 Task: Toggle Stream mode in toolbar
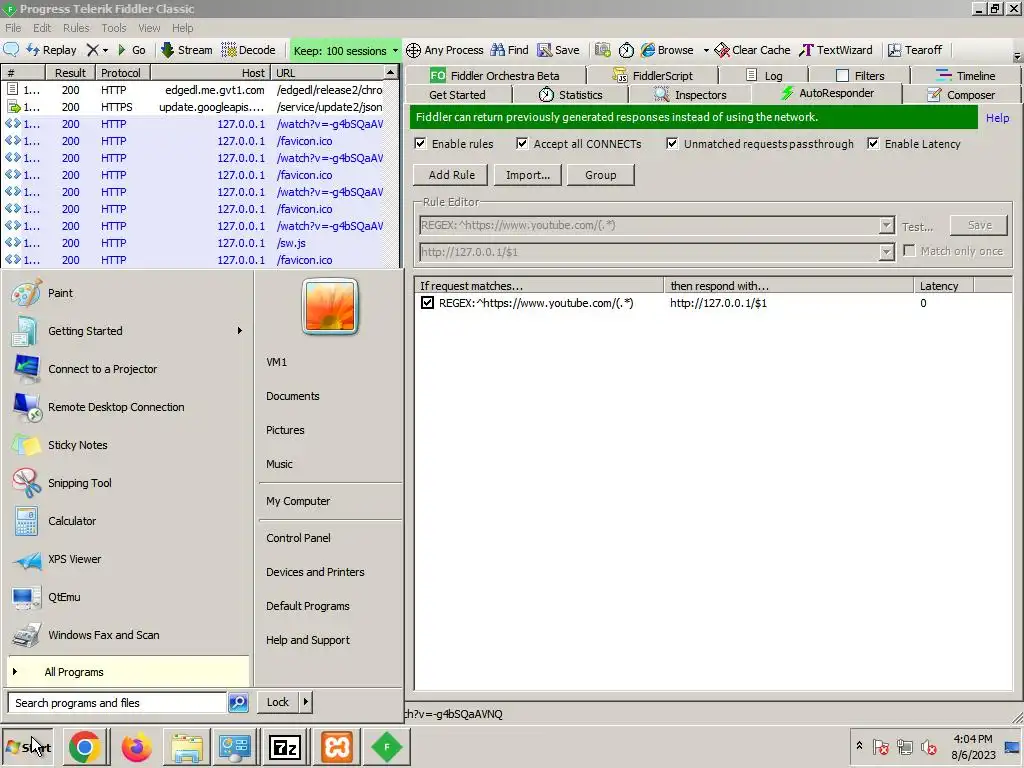[186, 50]
